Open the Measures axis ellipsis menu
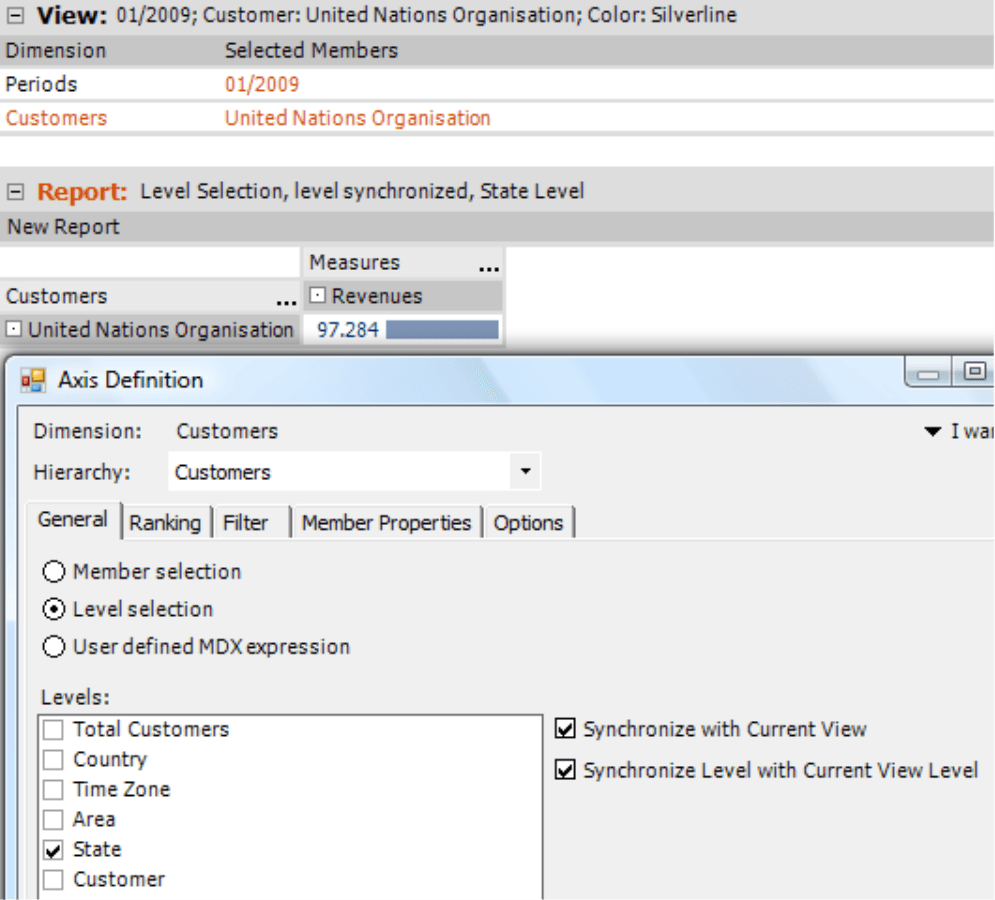 [489, 267]
